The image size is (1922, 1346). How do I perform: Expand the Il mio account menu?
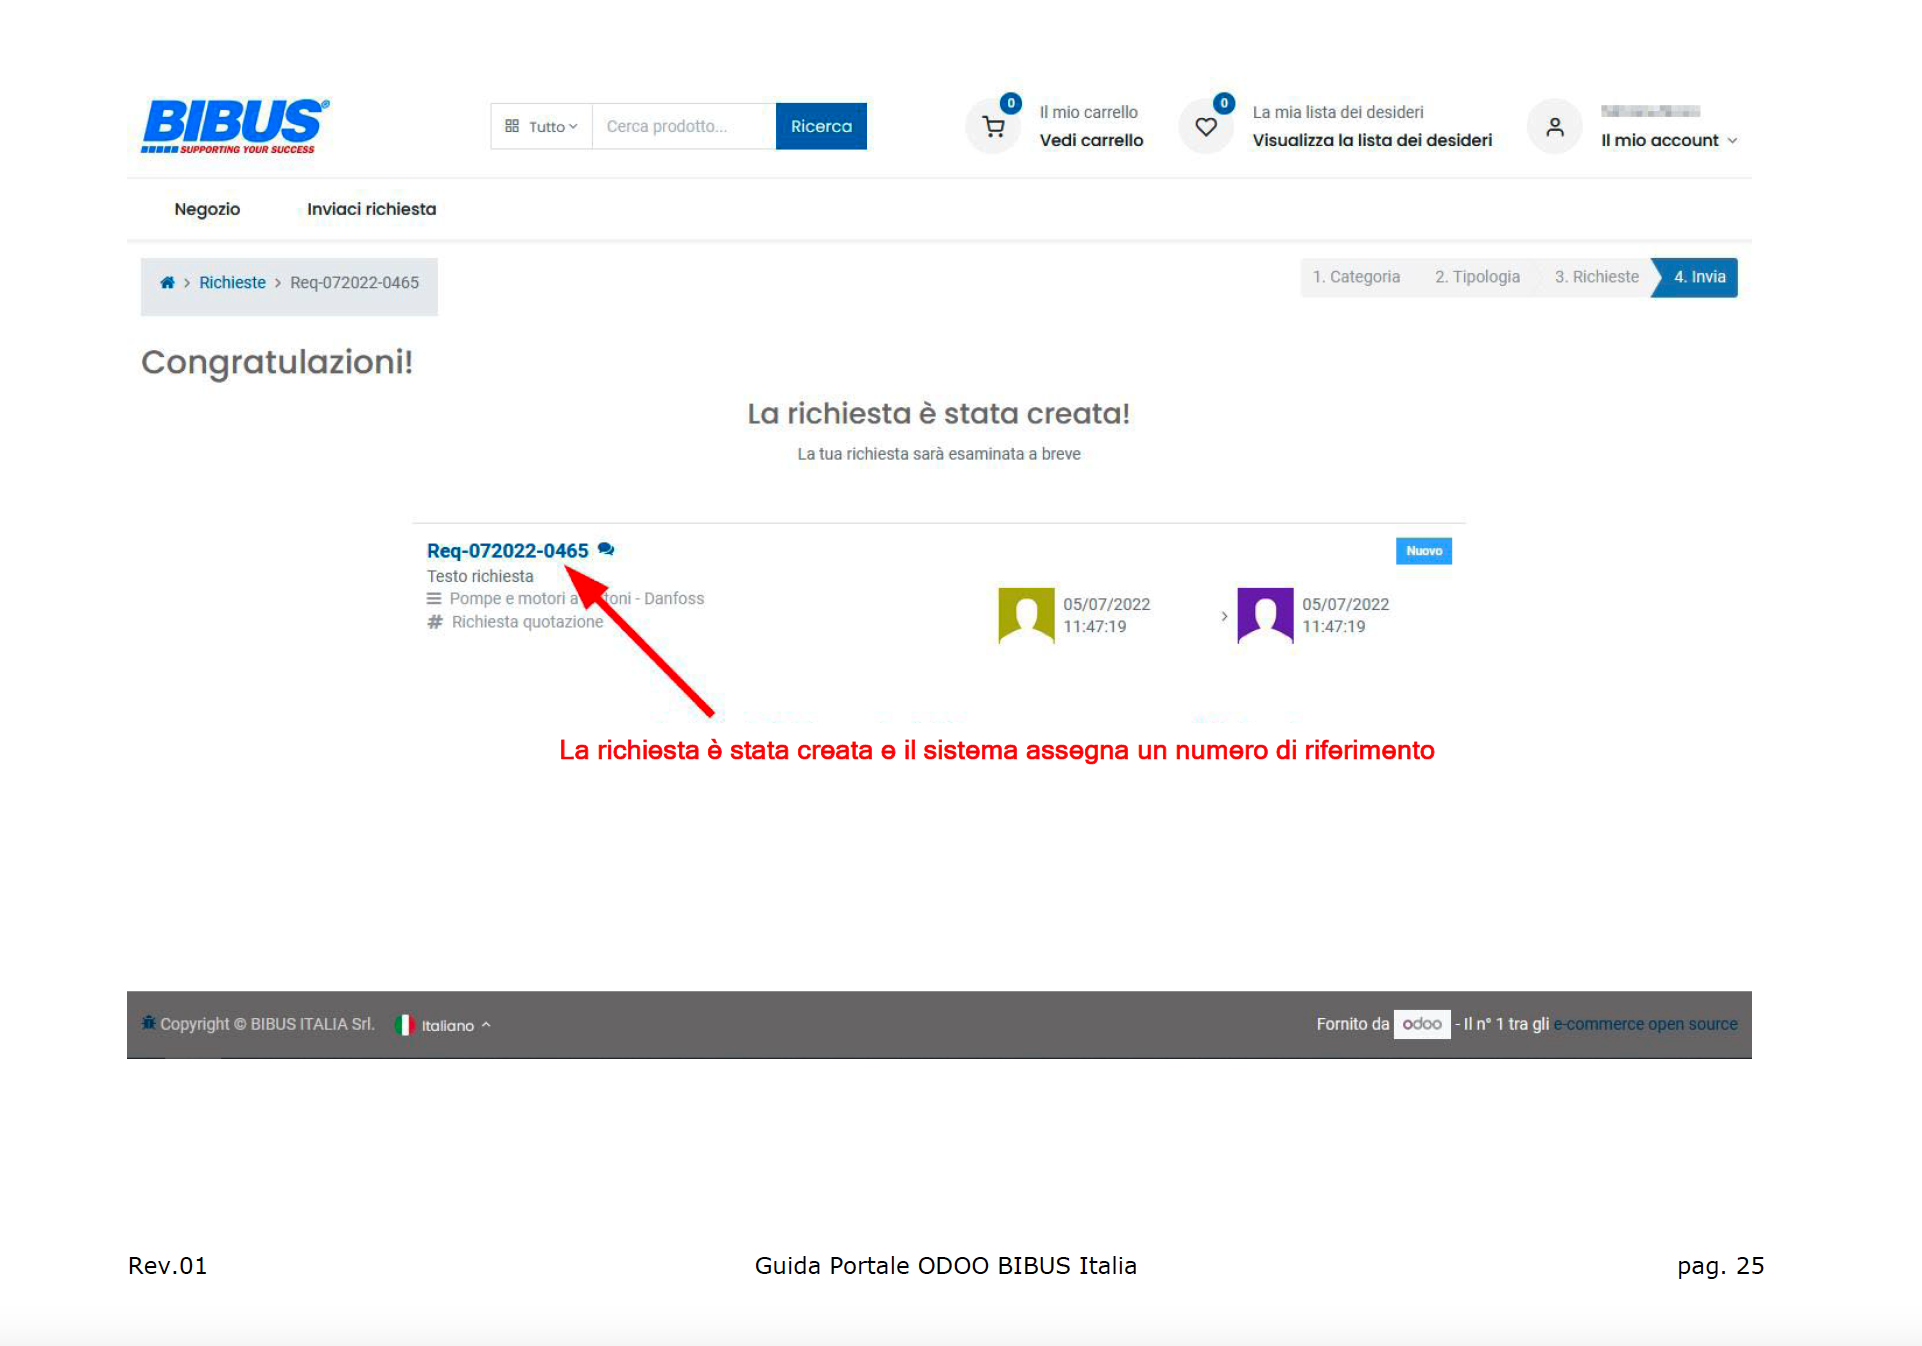click(1668, 141)
